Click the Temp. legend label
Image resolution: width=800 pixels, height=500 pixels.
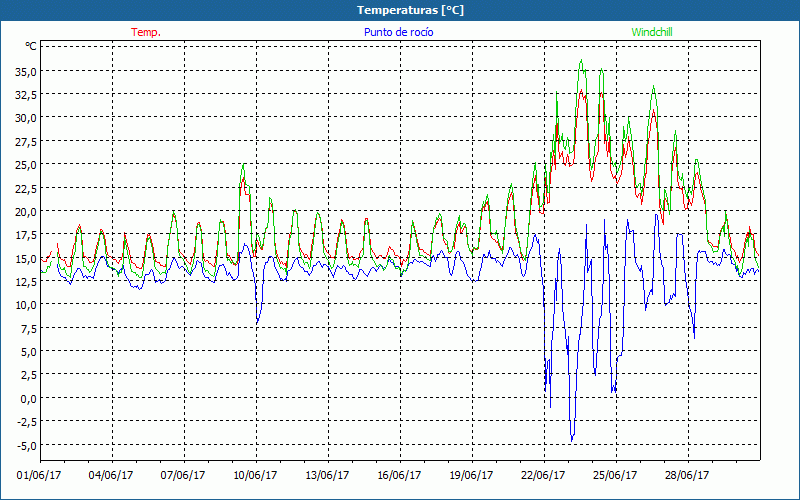pos(146,32)
